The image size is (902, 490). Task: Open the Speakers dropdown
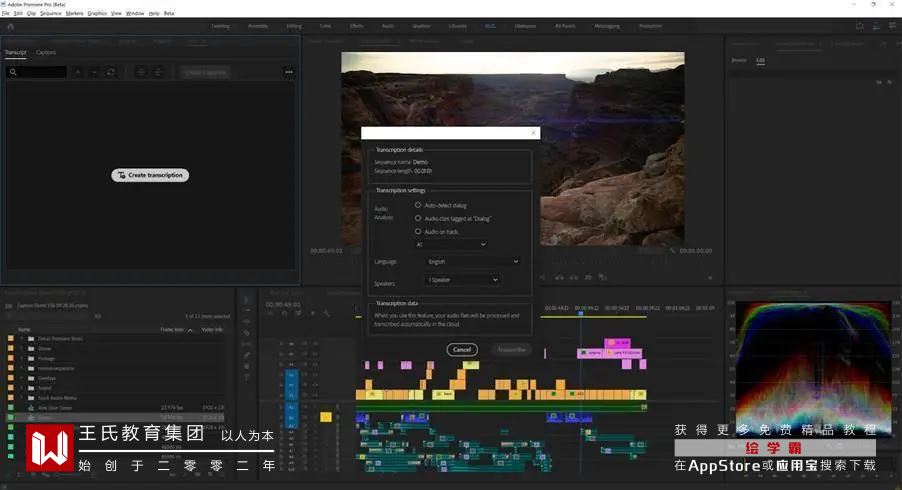(x=462, y=280)
